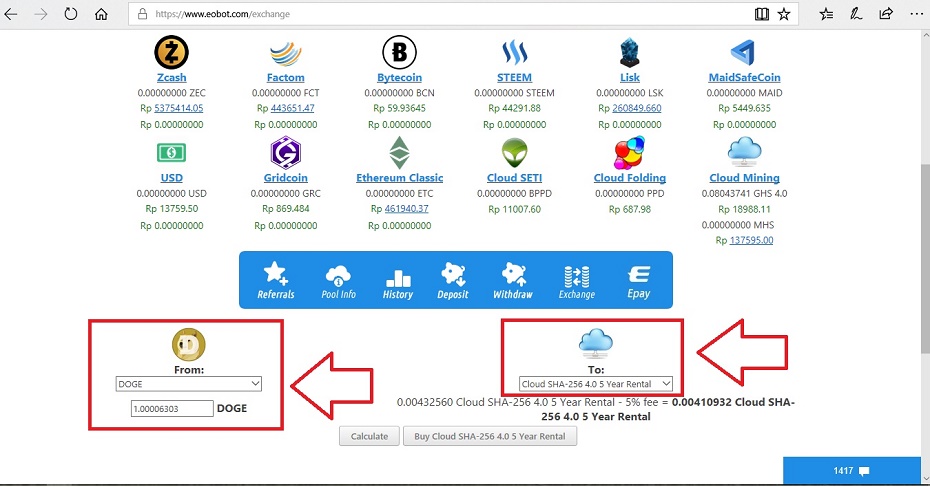This screenshot has width=930, height=487.
Task: Open the USD link
Action: (171, 178)
